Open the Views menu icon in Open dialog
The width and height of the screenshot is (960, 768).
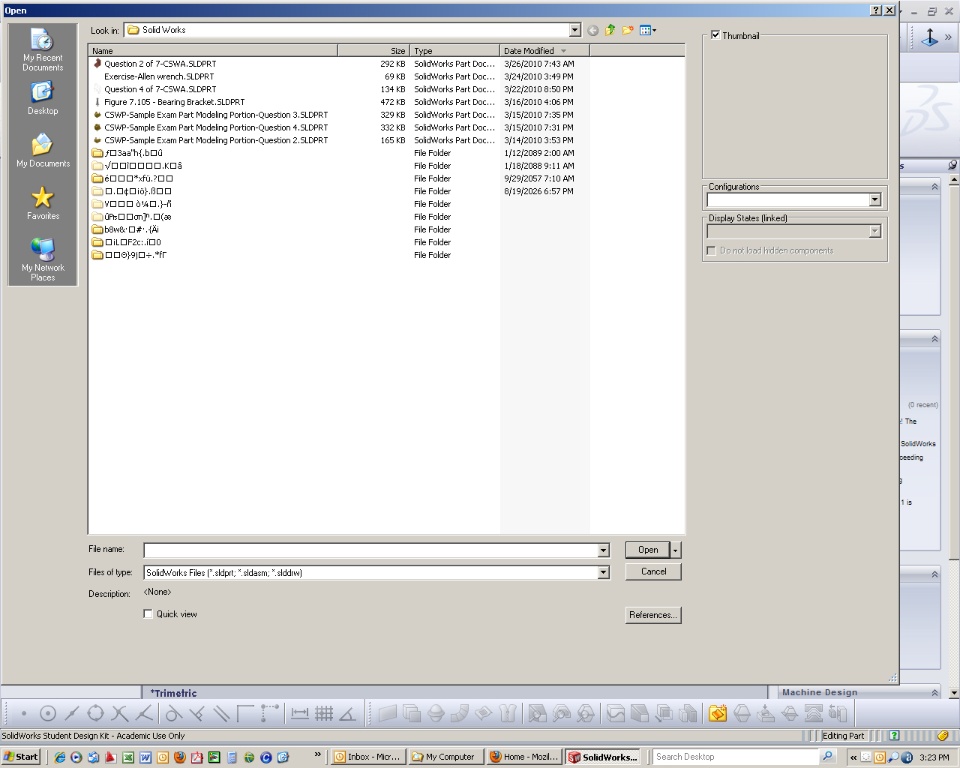648,30
